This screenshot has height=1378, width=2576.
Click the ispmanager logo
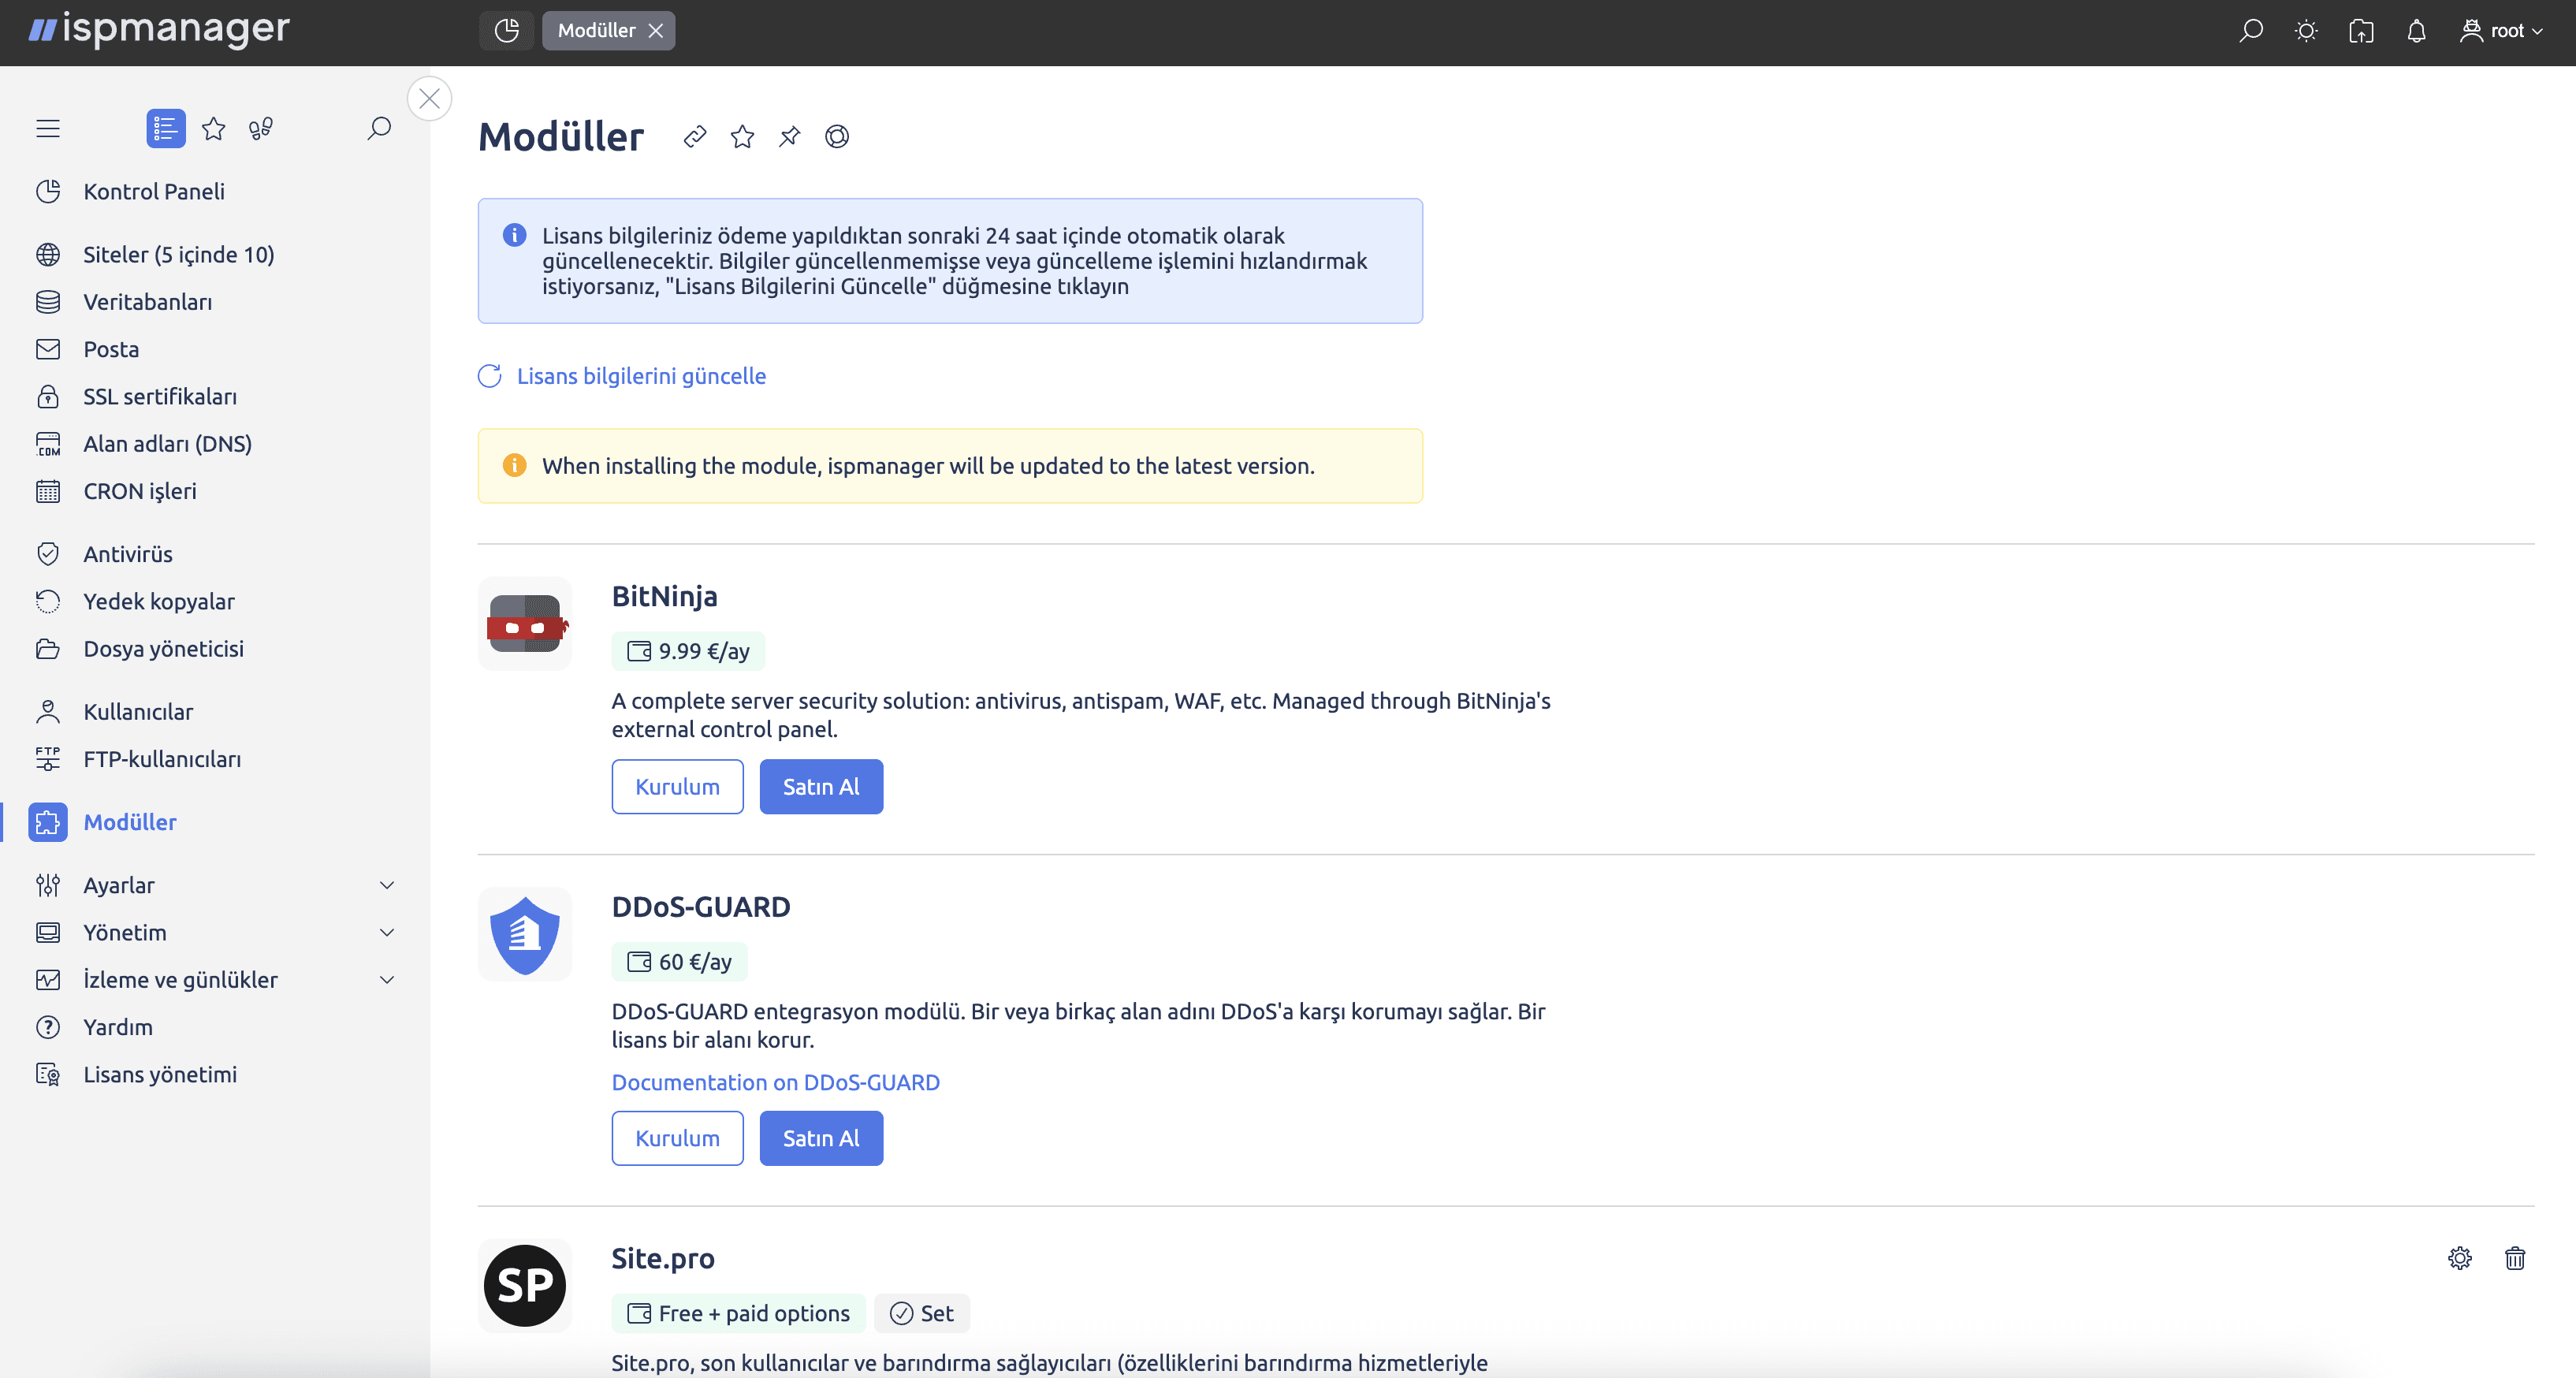pos(159,29)
